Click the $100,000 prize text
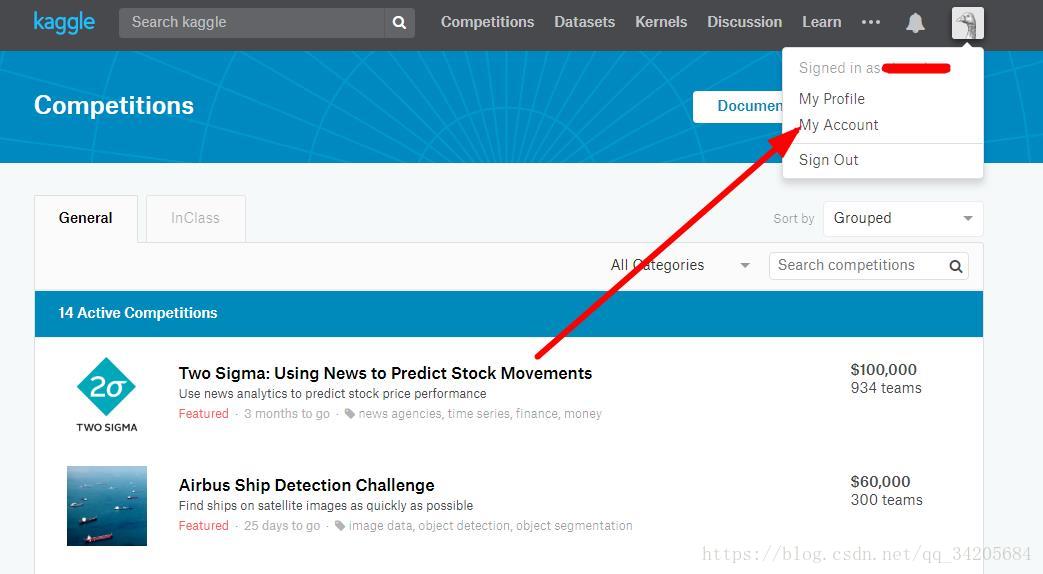Viewport: 1043px width, 574px height. pos(883,370)
